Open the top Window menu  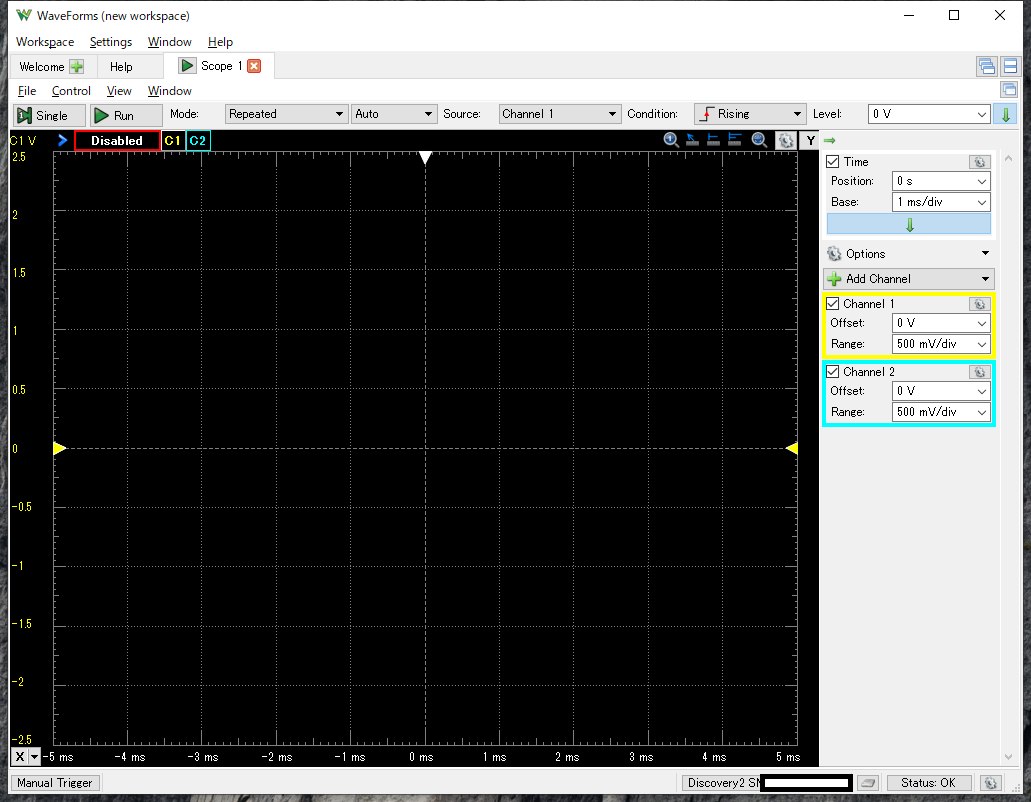(x=170, y=42)
